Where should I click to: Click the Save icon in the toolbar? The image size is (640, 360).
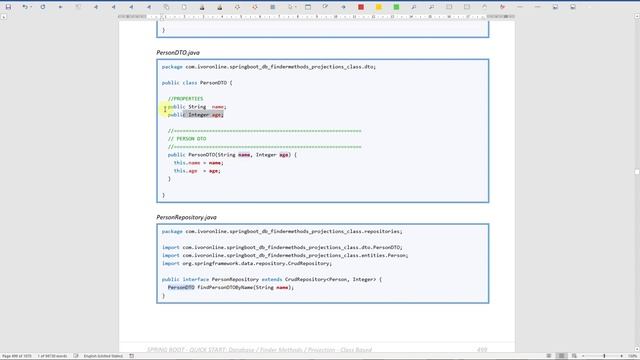(x=8, y=7)
